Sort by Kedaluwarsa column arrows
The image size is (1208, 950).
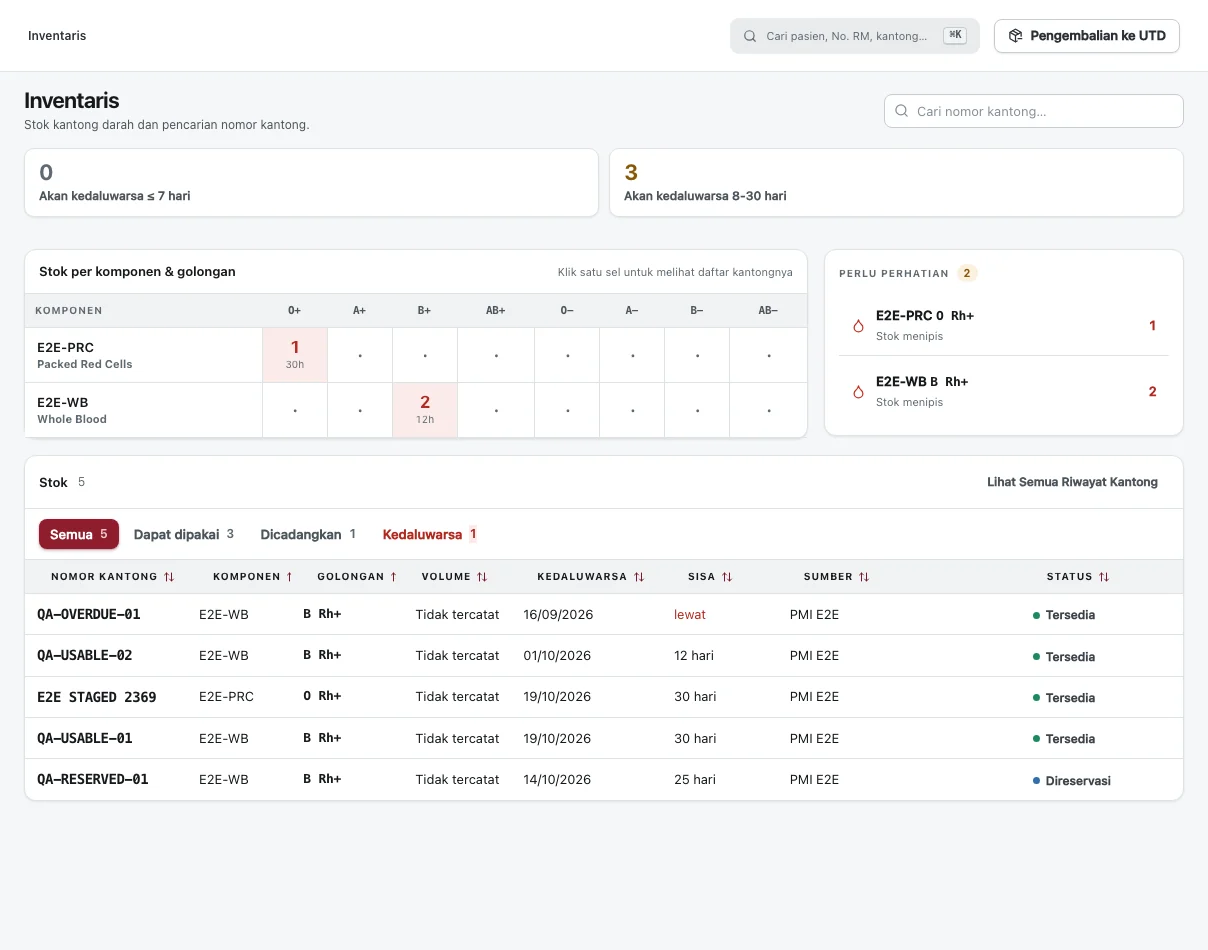pos(639,577)
